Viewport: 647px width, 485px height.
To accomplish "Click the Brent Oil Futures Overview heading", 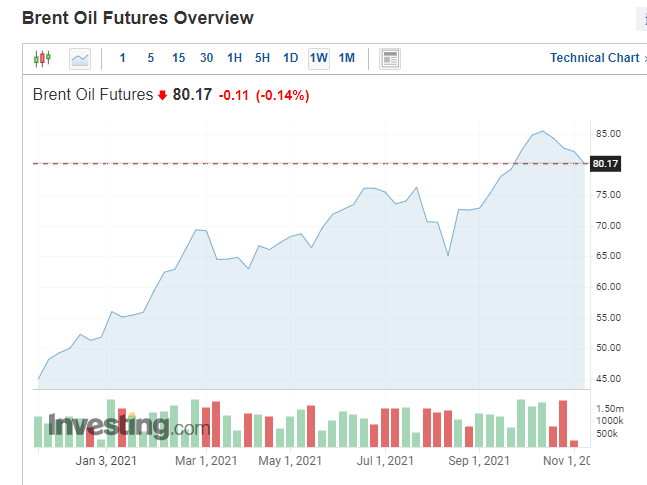I will click(138, 18).
